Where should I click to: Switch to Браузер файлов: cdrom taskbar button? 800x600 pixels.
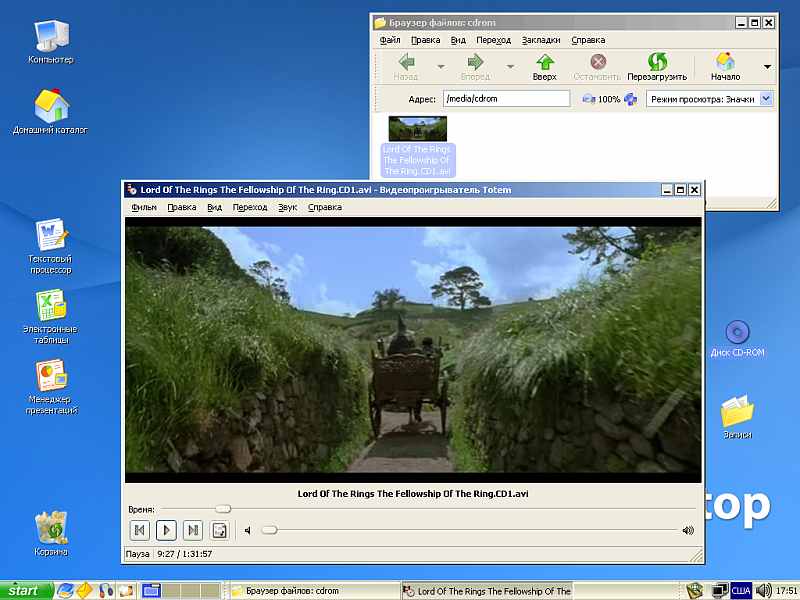[312, 591]
